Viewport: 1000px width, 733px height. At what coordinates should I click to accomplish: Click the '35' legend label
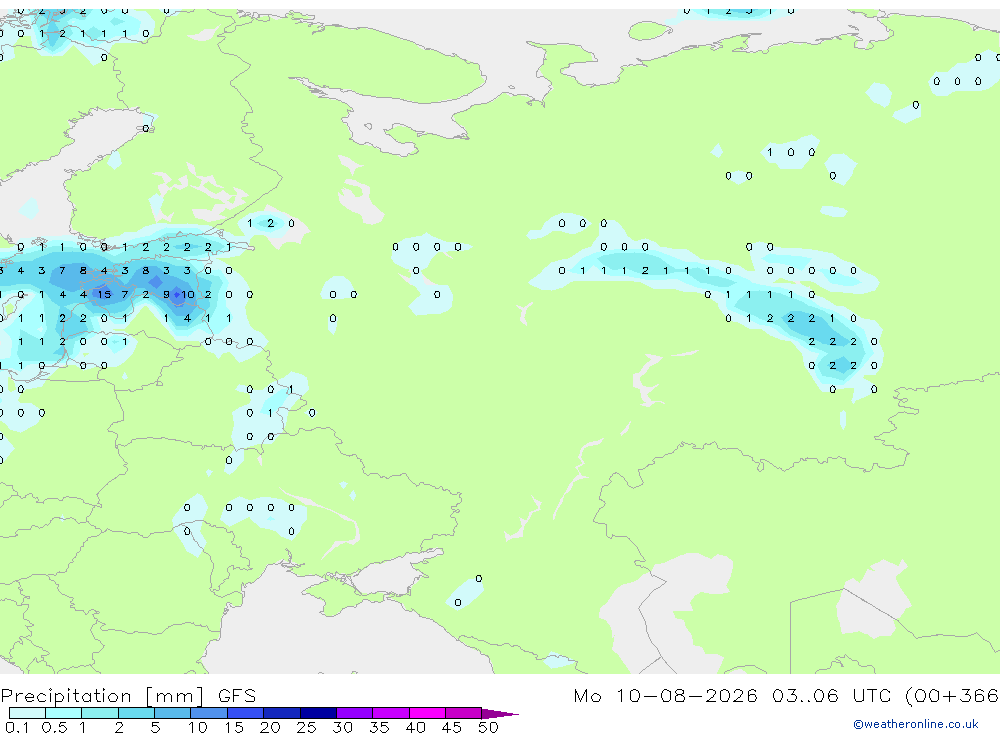coord(379,727)
